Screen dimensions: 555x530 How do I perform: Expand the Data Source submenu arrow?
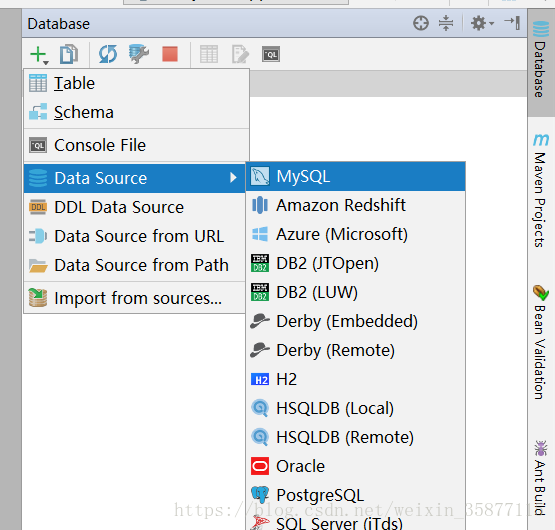[x=233, y=178]
